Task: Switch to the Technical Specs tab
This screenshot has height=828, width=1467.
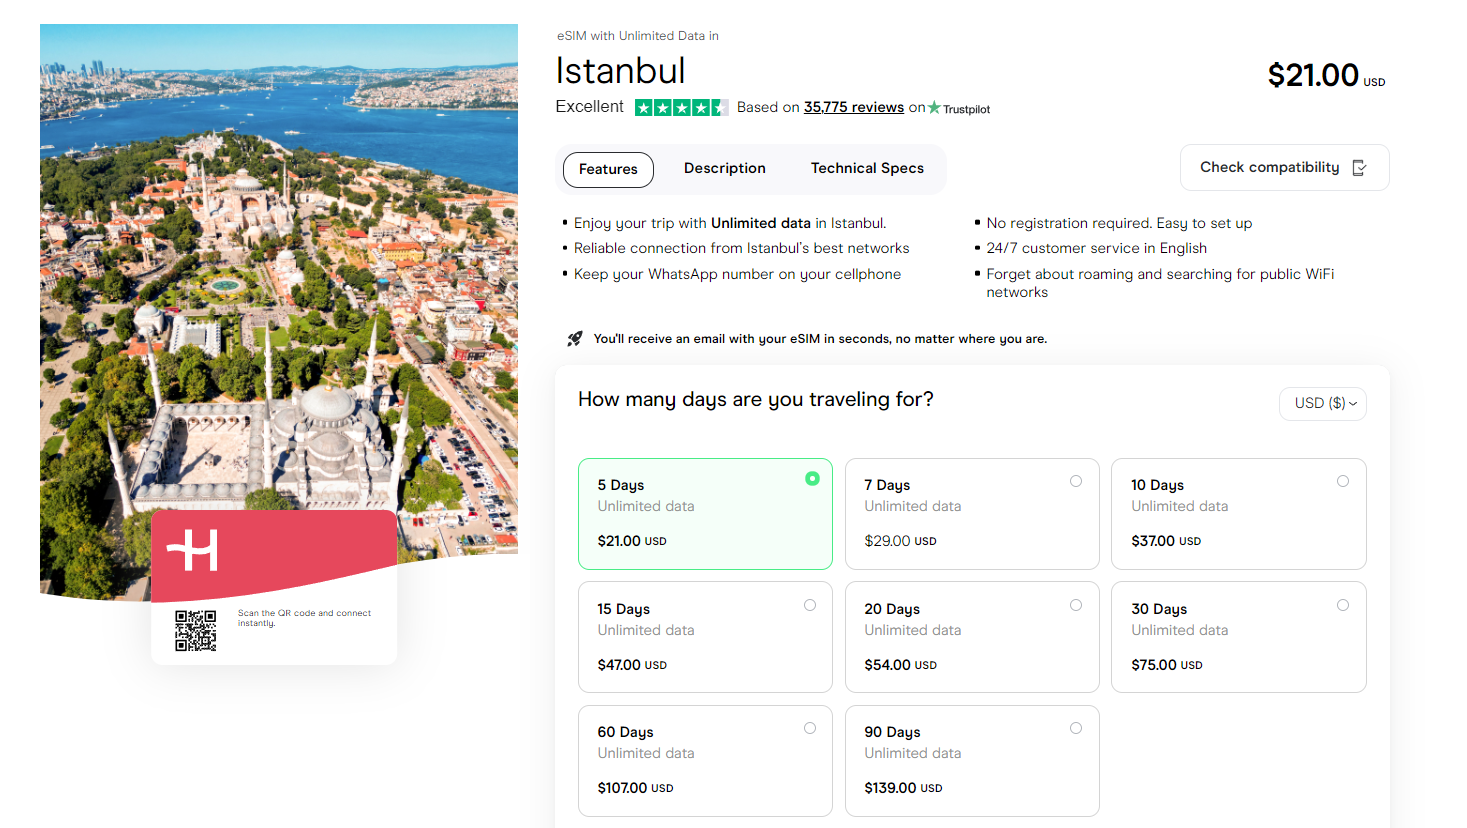Action: click(x=866, y=168)
